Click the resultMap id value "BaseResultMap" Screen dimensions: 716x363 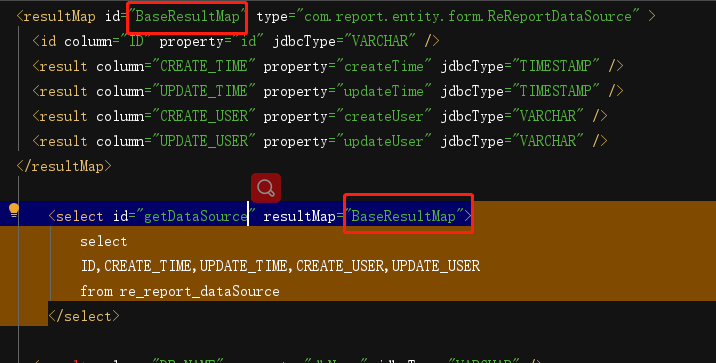[x=188, y=17]
